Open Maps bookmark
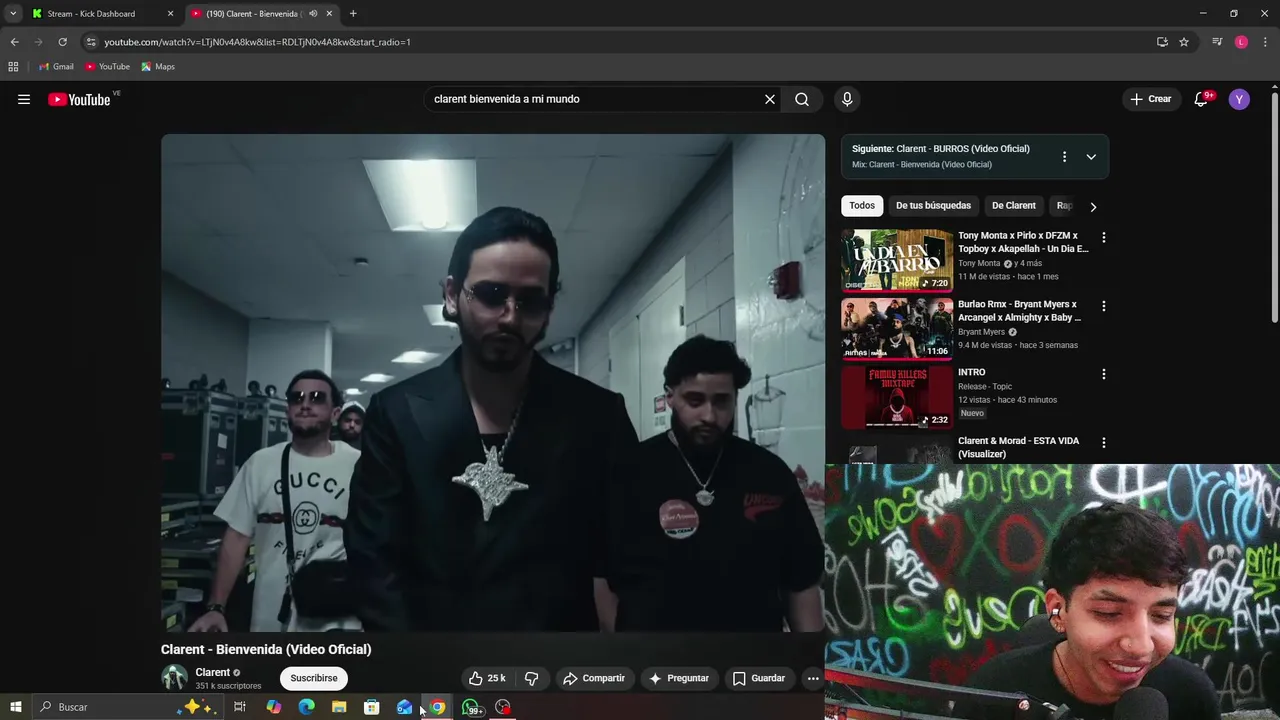The width and height of the screenshot is (1280, 720). tap(158, 67)
